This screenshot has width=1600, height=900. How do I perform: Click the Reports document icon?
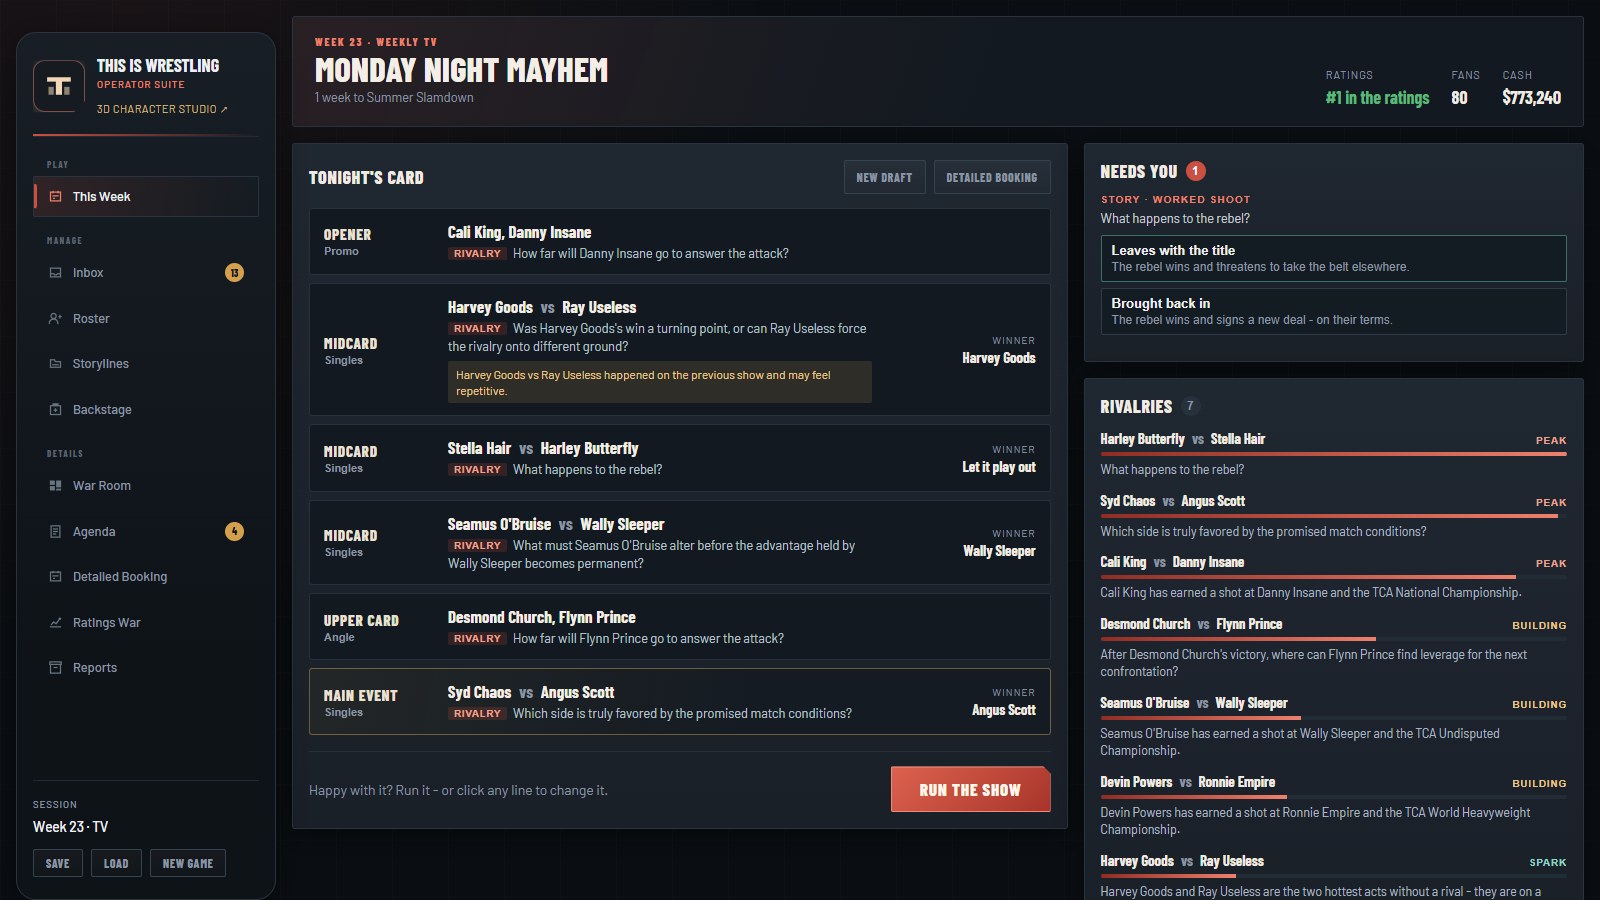(x=56, y=668)
